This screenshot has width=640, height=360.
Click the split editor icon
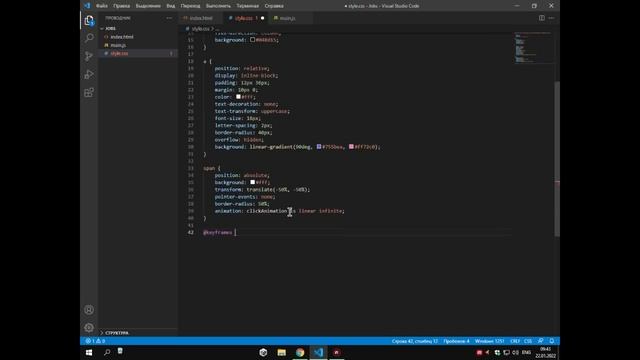point(542,18)
